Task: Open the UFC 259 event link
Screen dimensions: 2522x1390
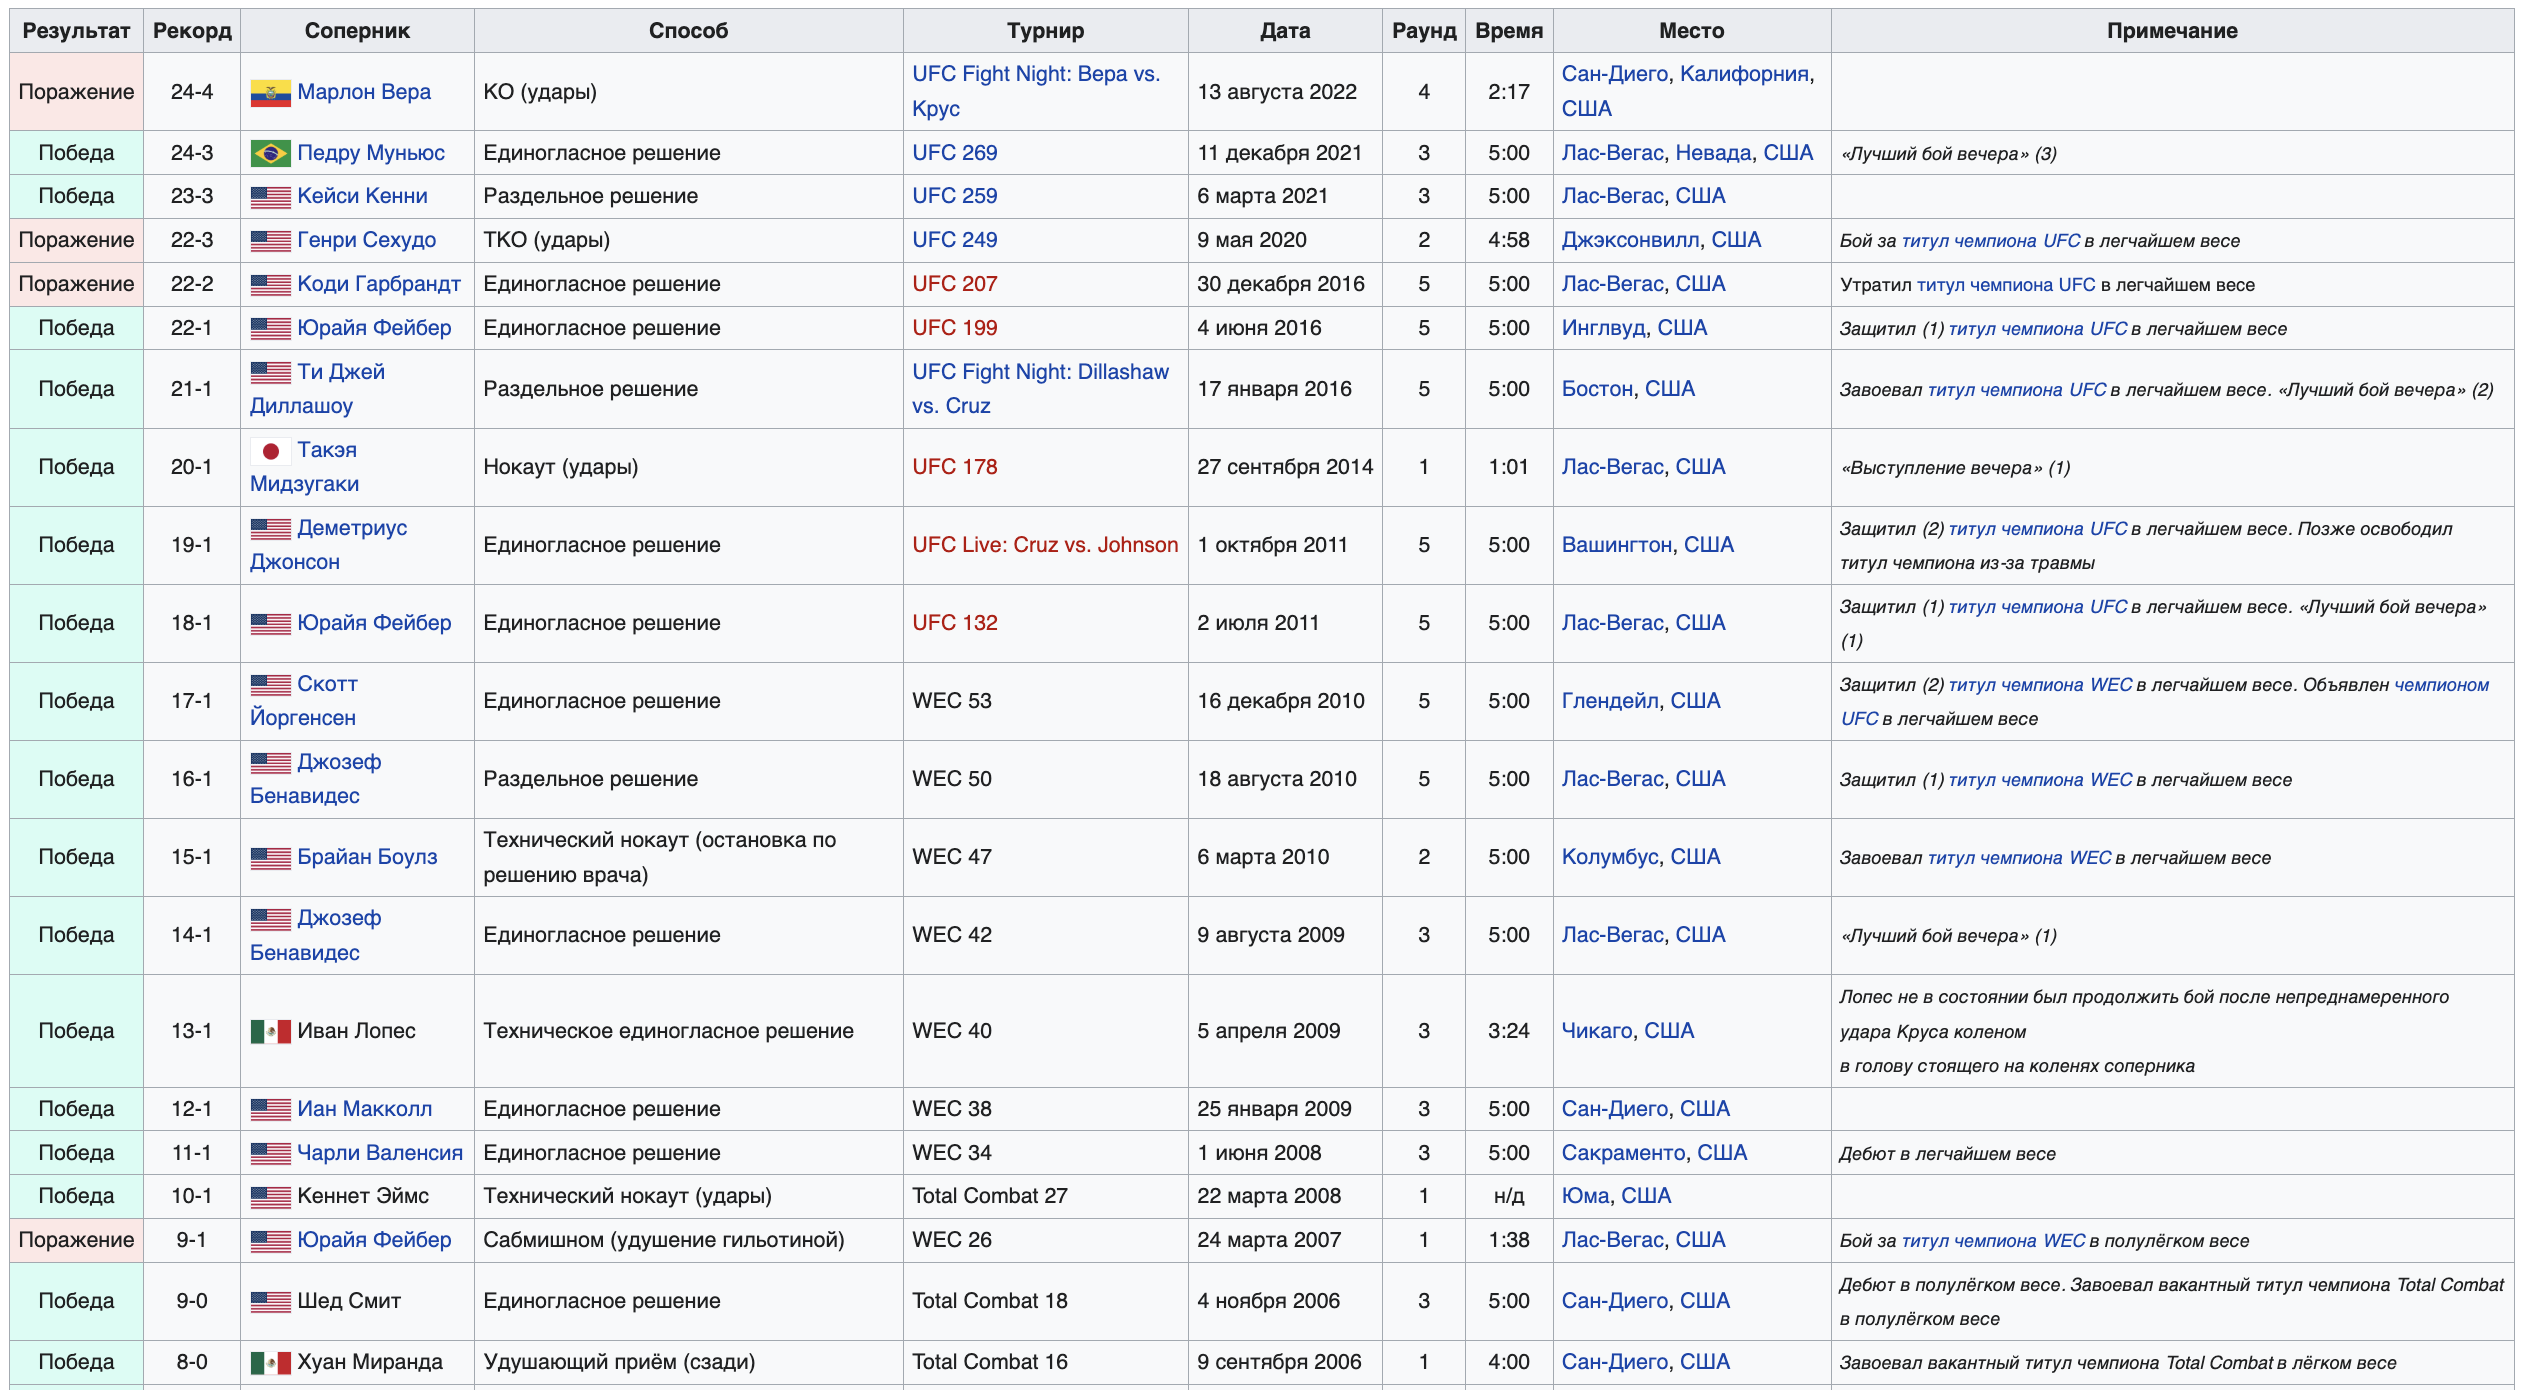Action: tap(954, 196)
